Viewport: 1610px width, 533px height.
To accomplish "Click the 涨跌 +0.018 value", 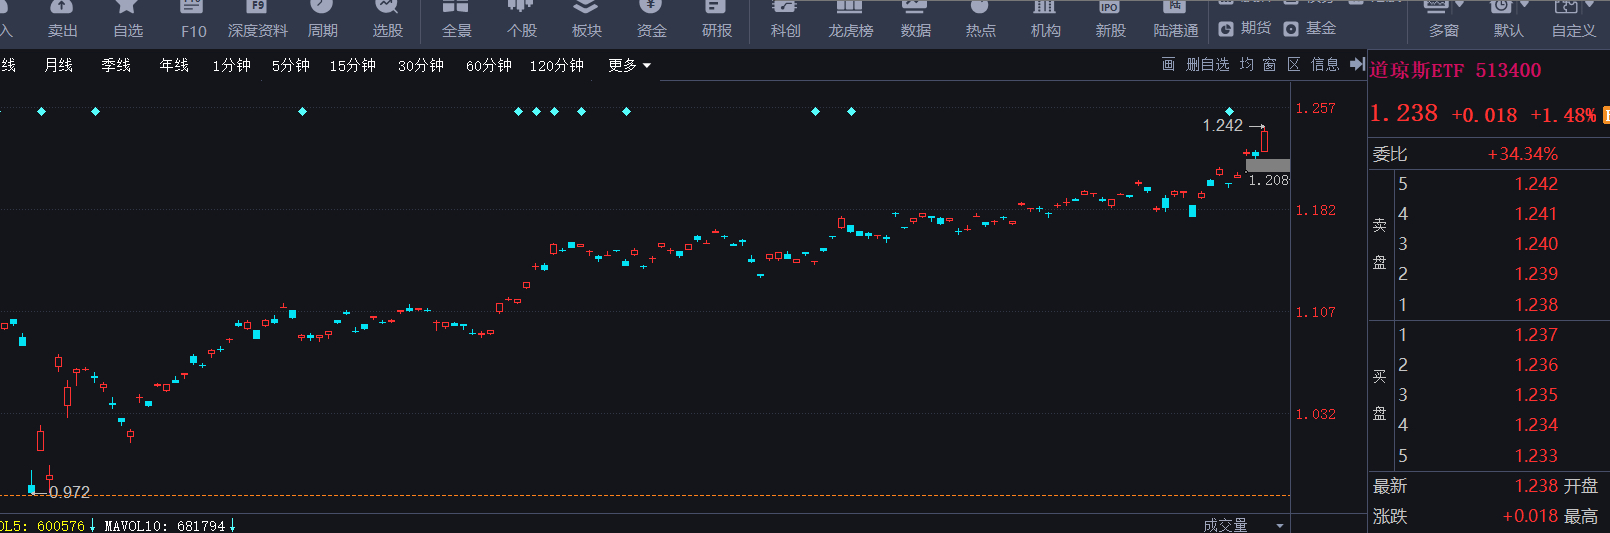I will (x=1530, y=516).
